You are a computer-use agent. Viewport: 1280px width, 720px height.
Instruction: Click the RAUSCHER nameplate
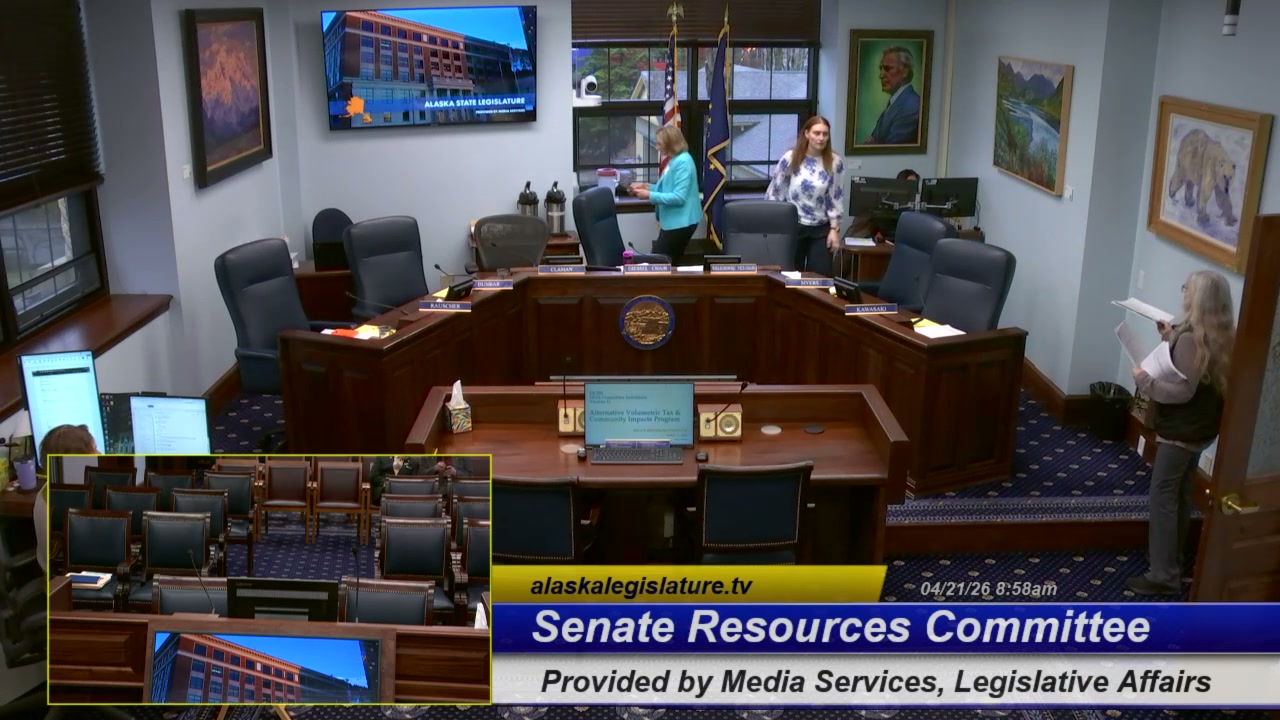point(445,306)
